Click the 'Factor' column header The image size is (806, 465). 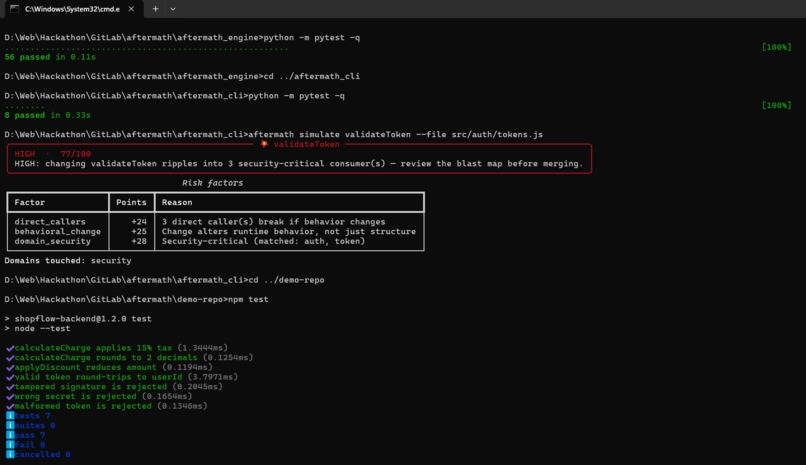30,202
